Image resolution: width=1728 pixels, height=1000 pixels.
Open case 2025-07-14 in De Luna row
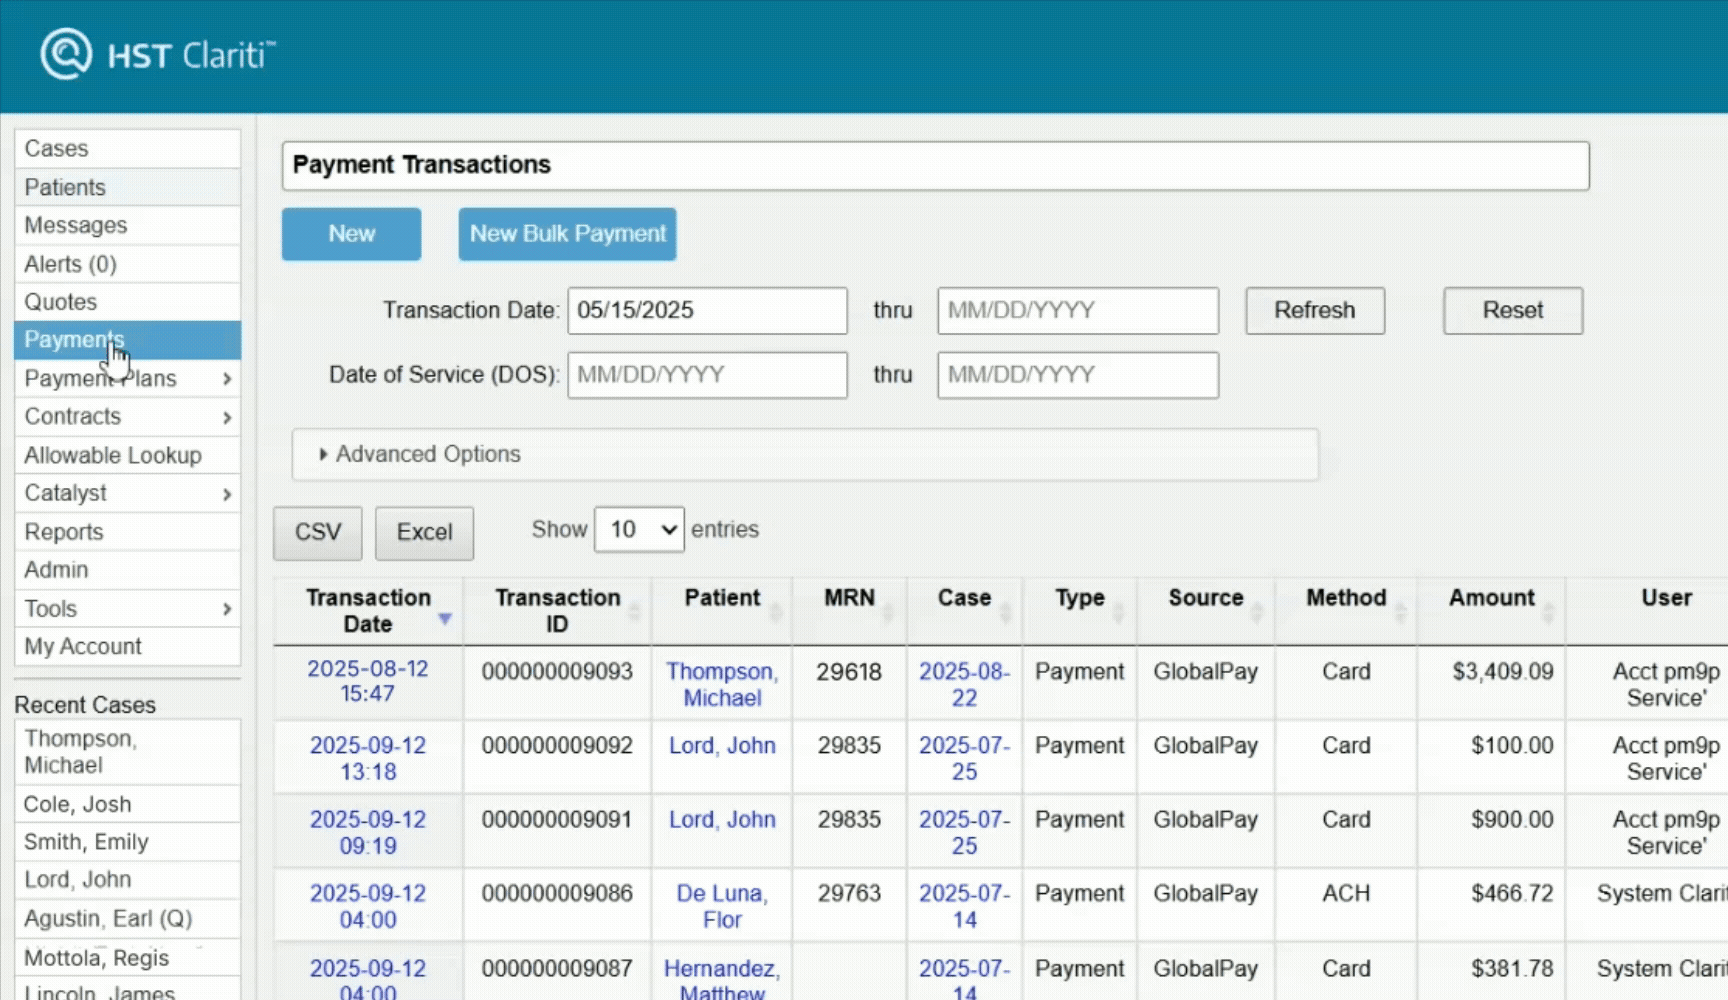(964, 907)
